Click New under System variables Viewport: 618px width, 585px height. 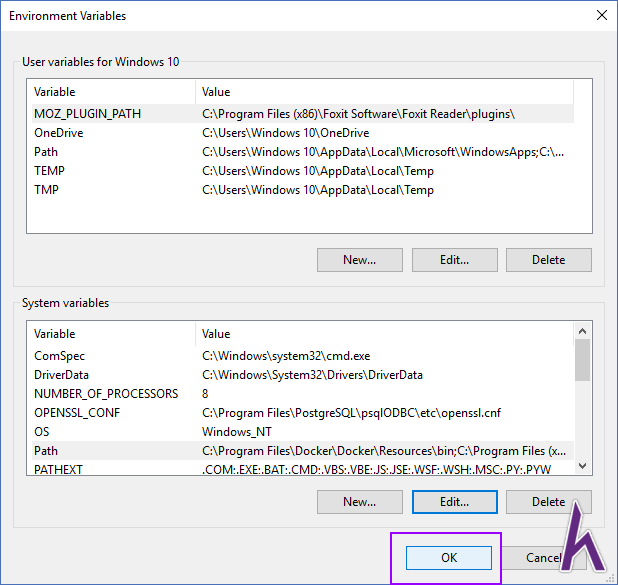[x=359, y=502]
